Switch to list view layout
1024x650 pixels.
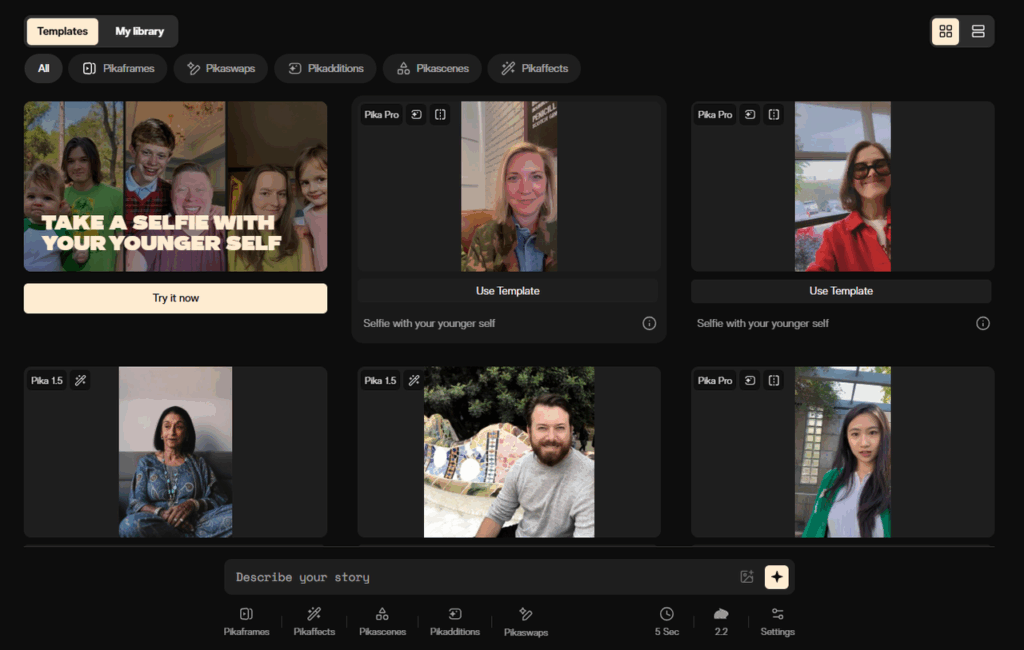(x=978, y=31)
